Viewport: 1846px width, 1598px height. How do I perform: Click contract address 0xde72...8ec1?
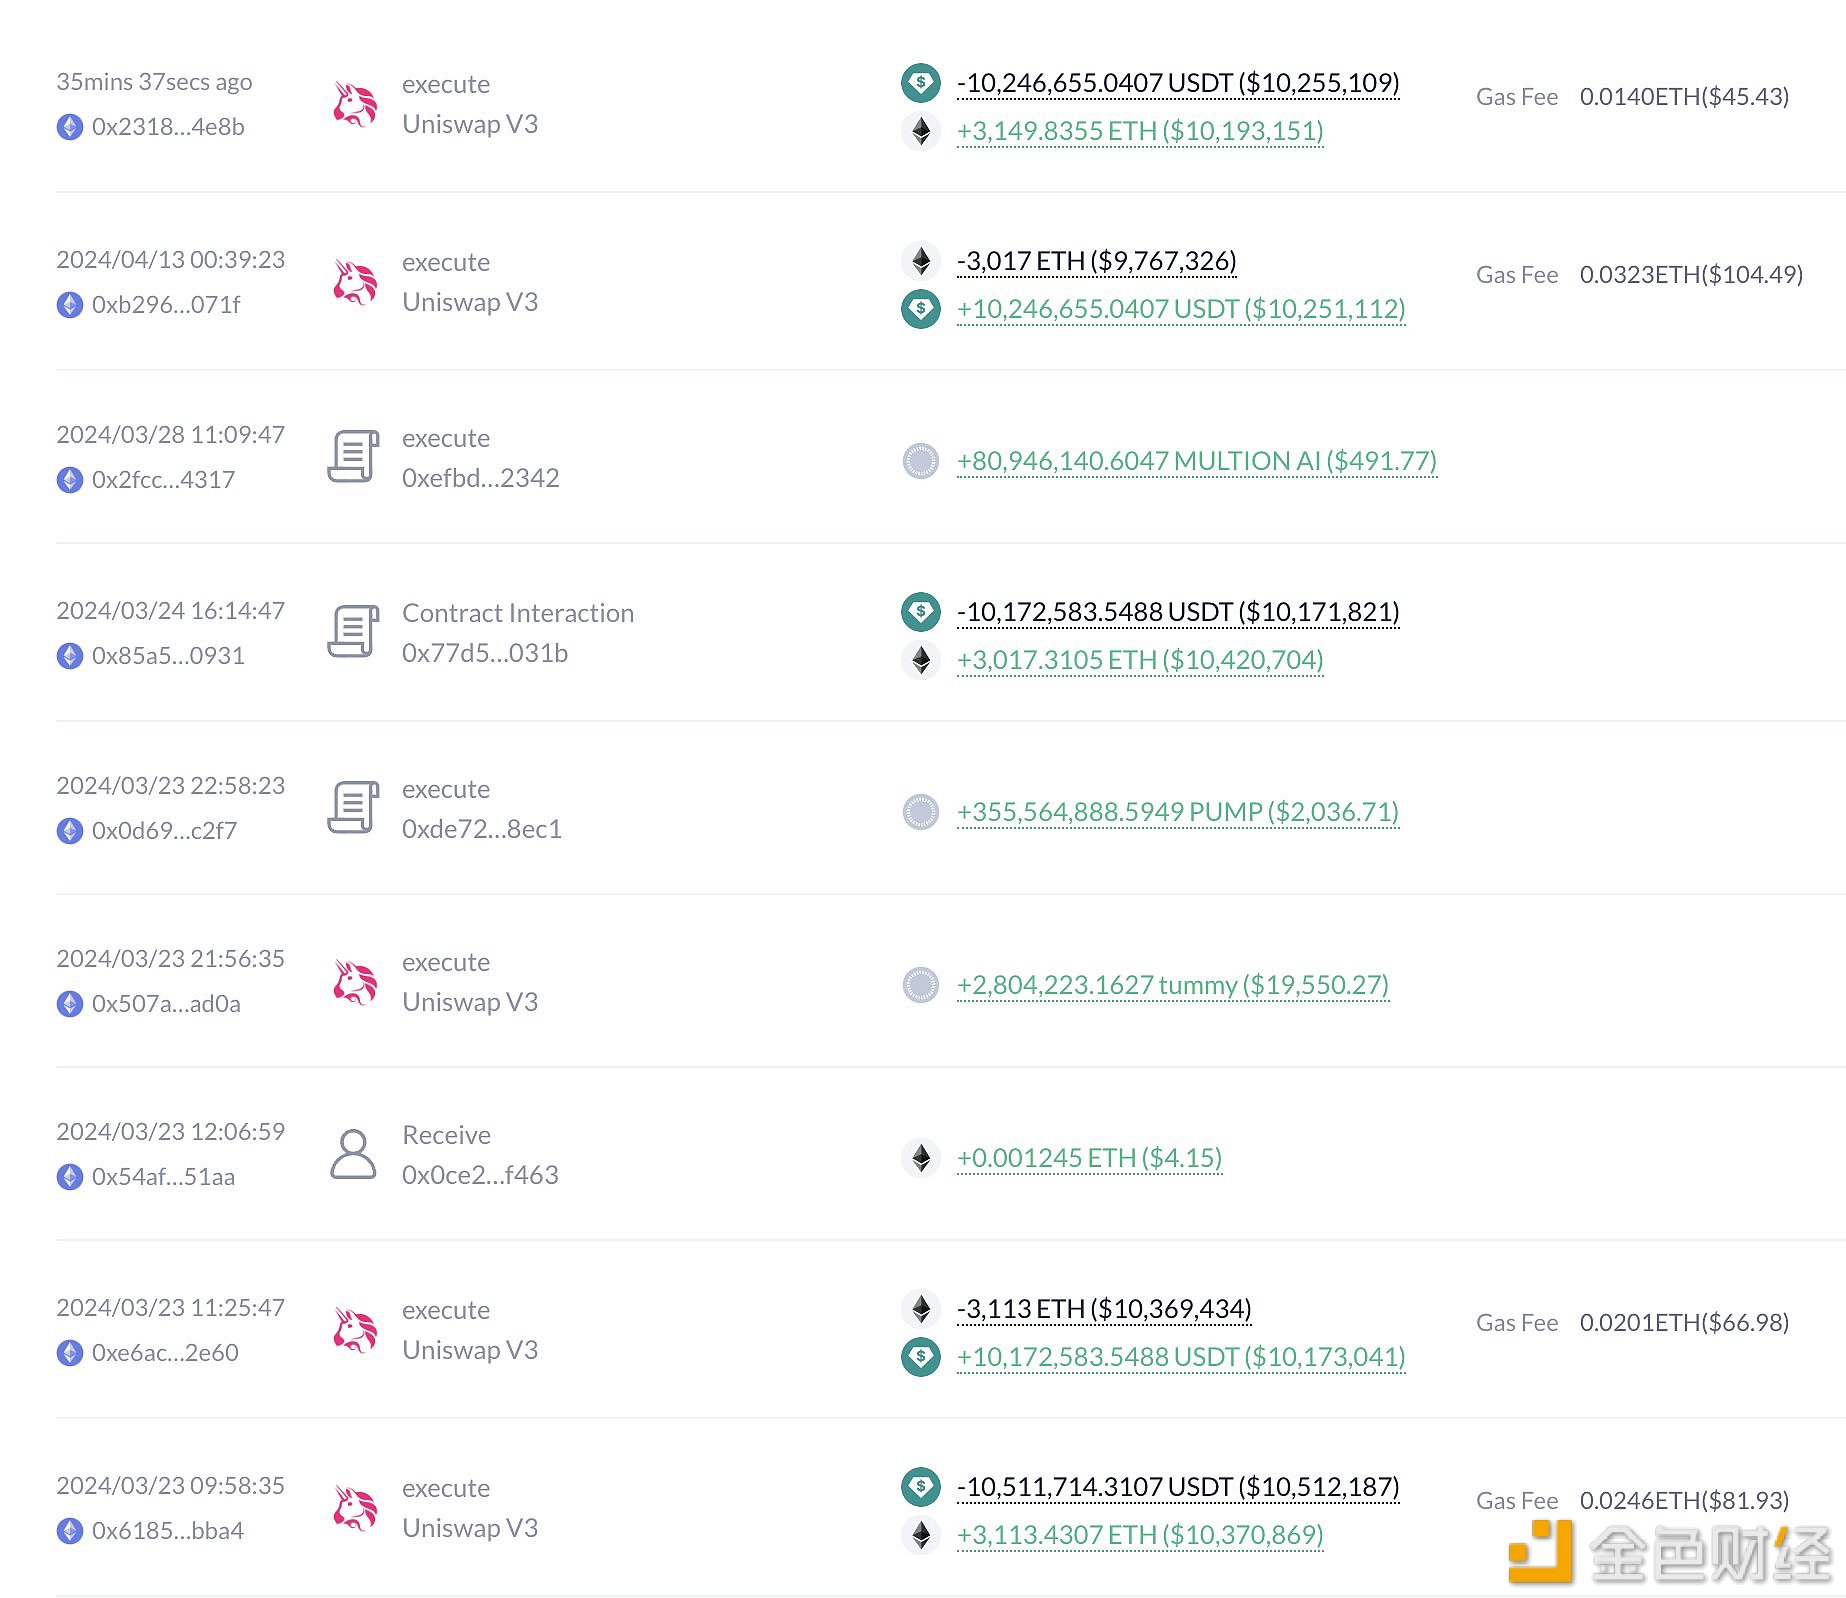coord(482,829)
